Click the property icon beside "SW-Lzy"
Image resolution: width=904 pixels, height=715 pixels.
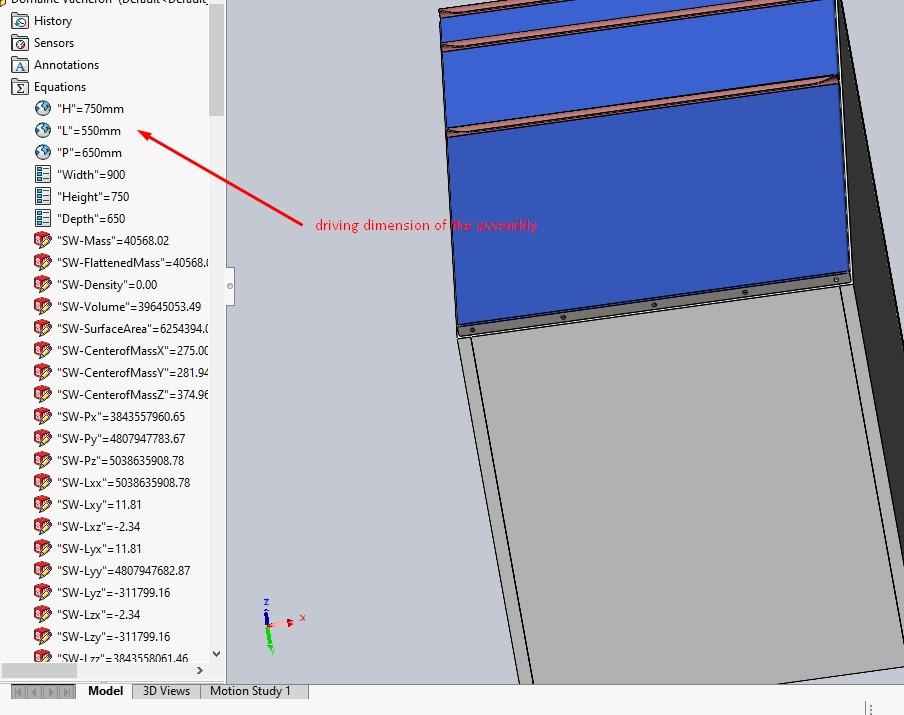pyautogui.click(x=43, y=637)
